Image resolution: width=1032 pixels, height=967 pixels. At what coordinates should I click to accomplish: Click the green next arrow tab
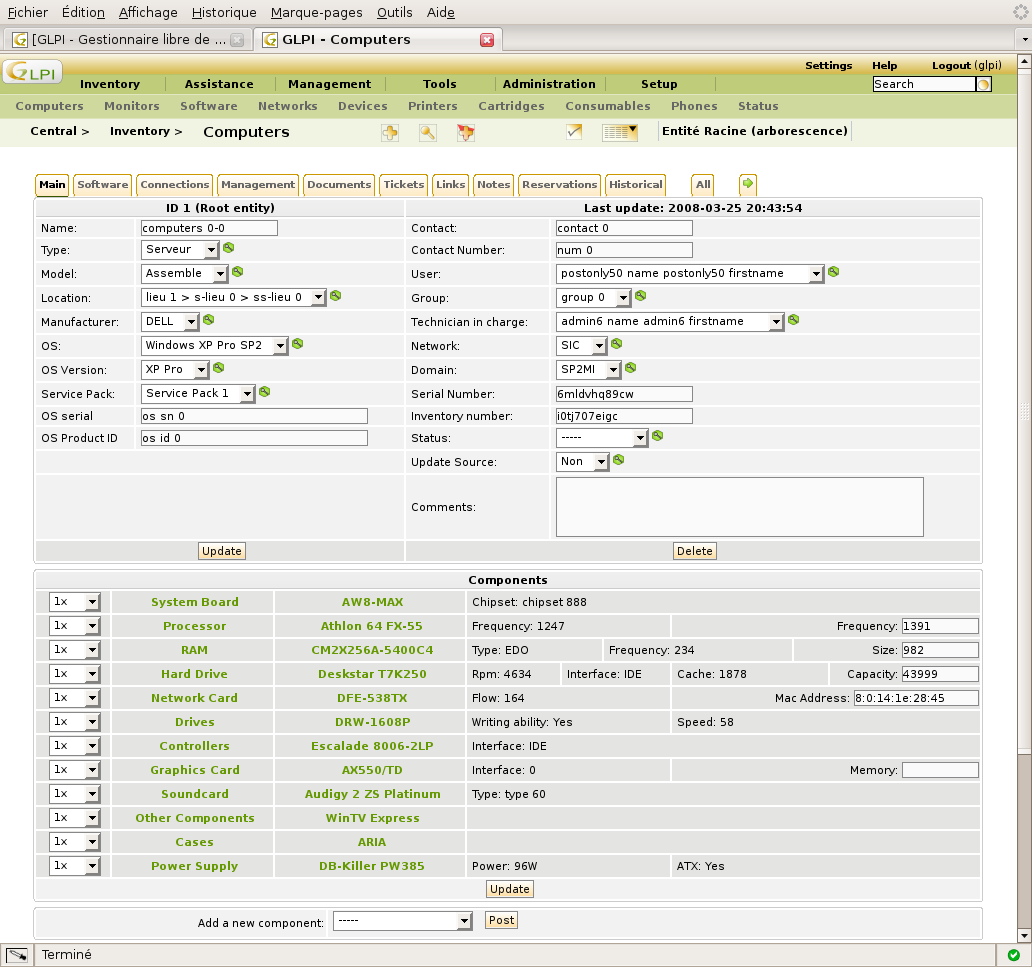click(748, 184)
